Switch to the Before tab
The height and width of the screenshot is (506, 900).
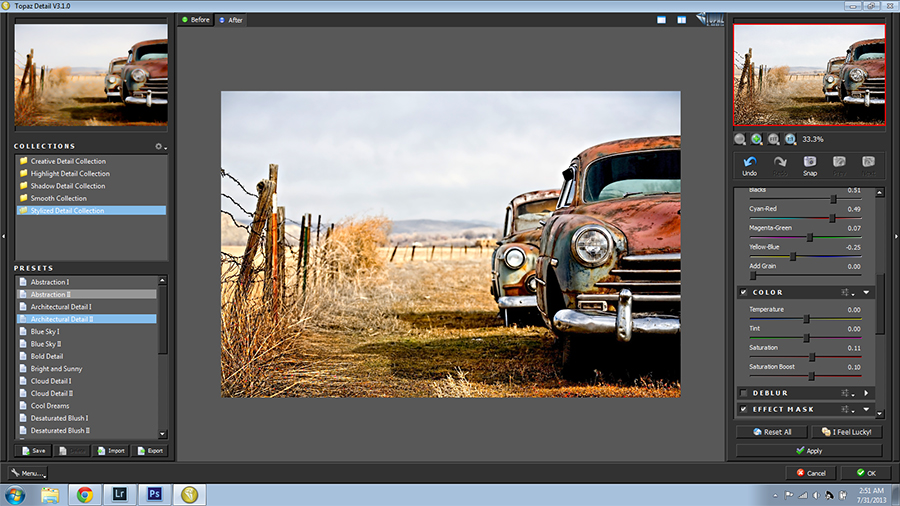(x=195, y=20)
